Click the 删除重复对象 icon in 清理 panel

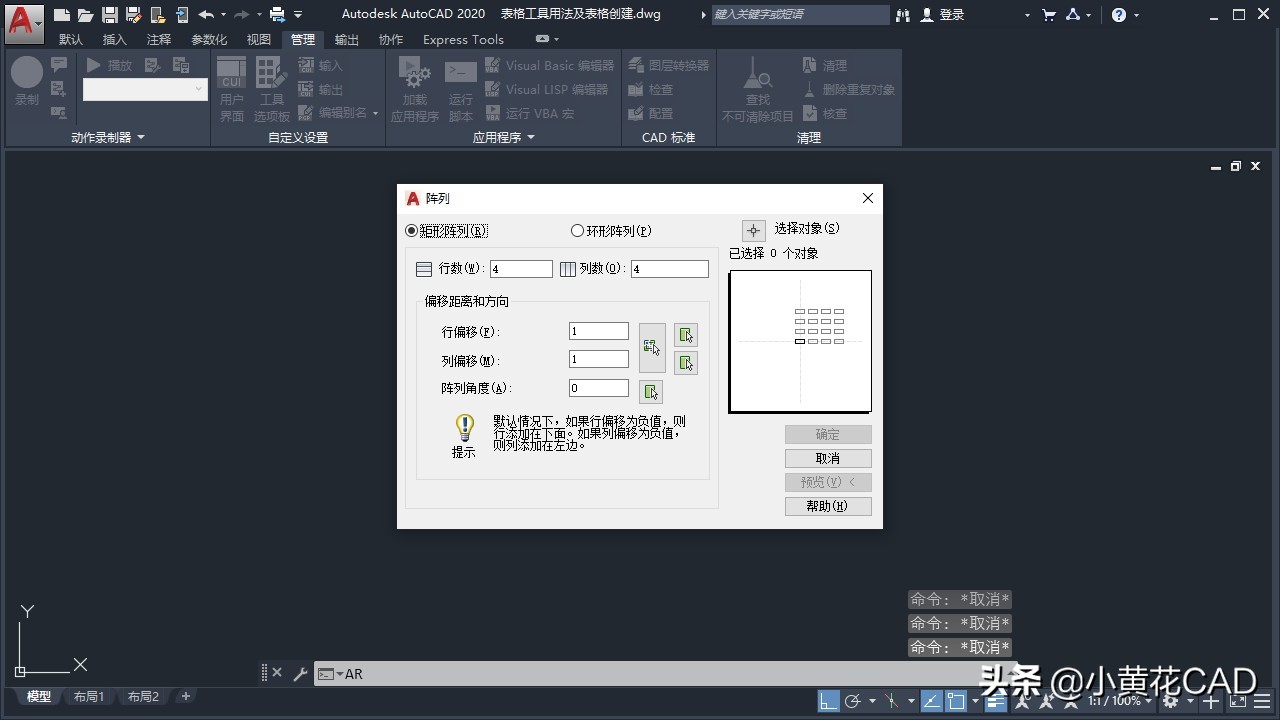click(810, 89)
